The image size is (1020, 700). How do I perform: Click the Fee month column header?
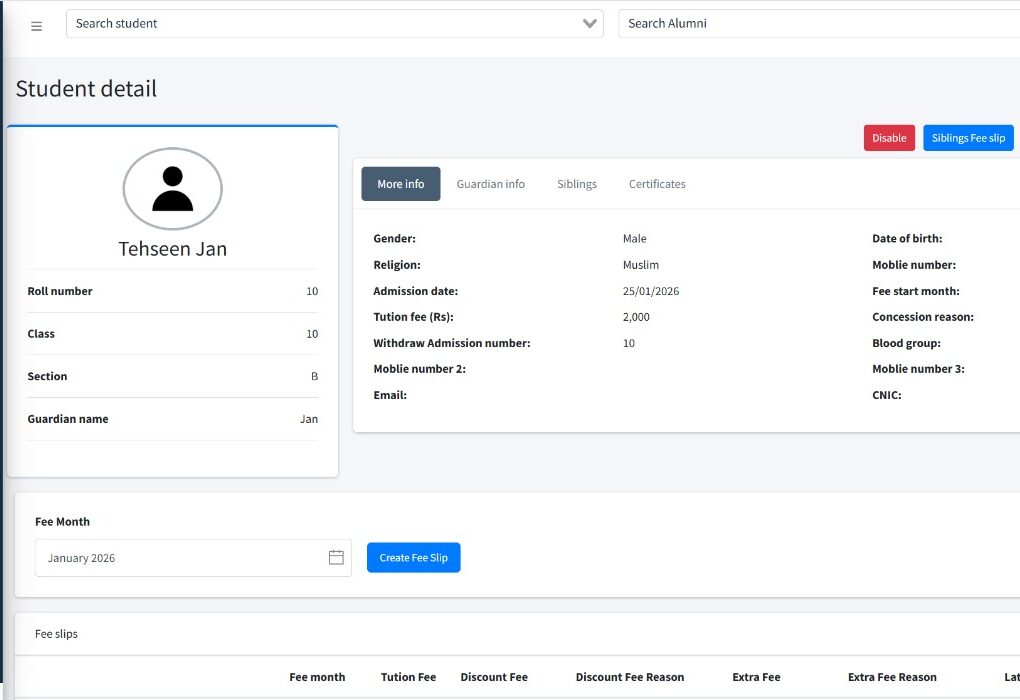click(317, 677)
